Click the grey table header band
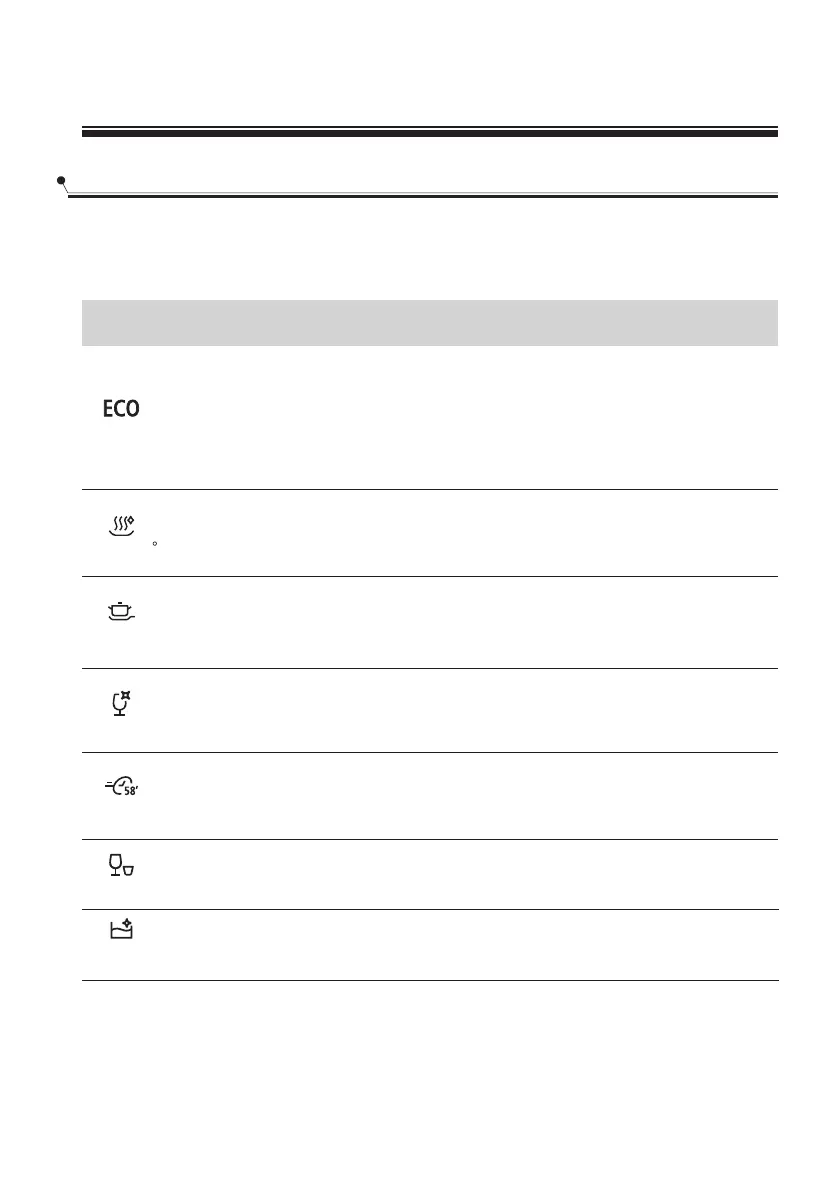This screenshot has height=1190, width=838. (x=430, y=323)
